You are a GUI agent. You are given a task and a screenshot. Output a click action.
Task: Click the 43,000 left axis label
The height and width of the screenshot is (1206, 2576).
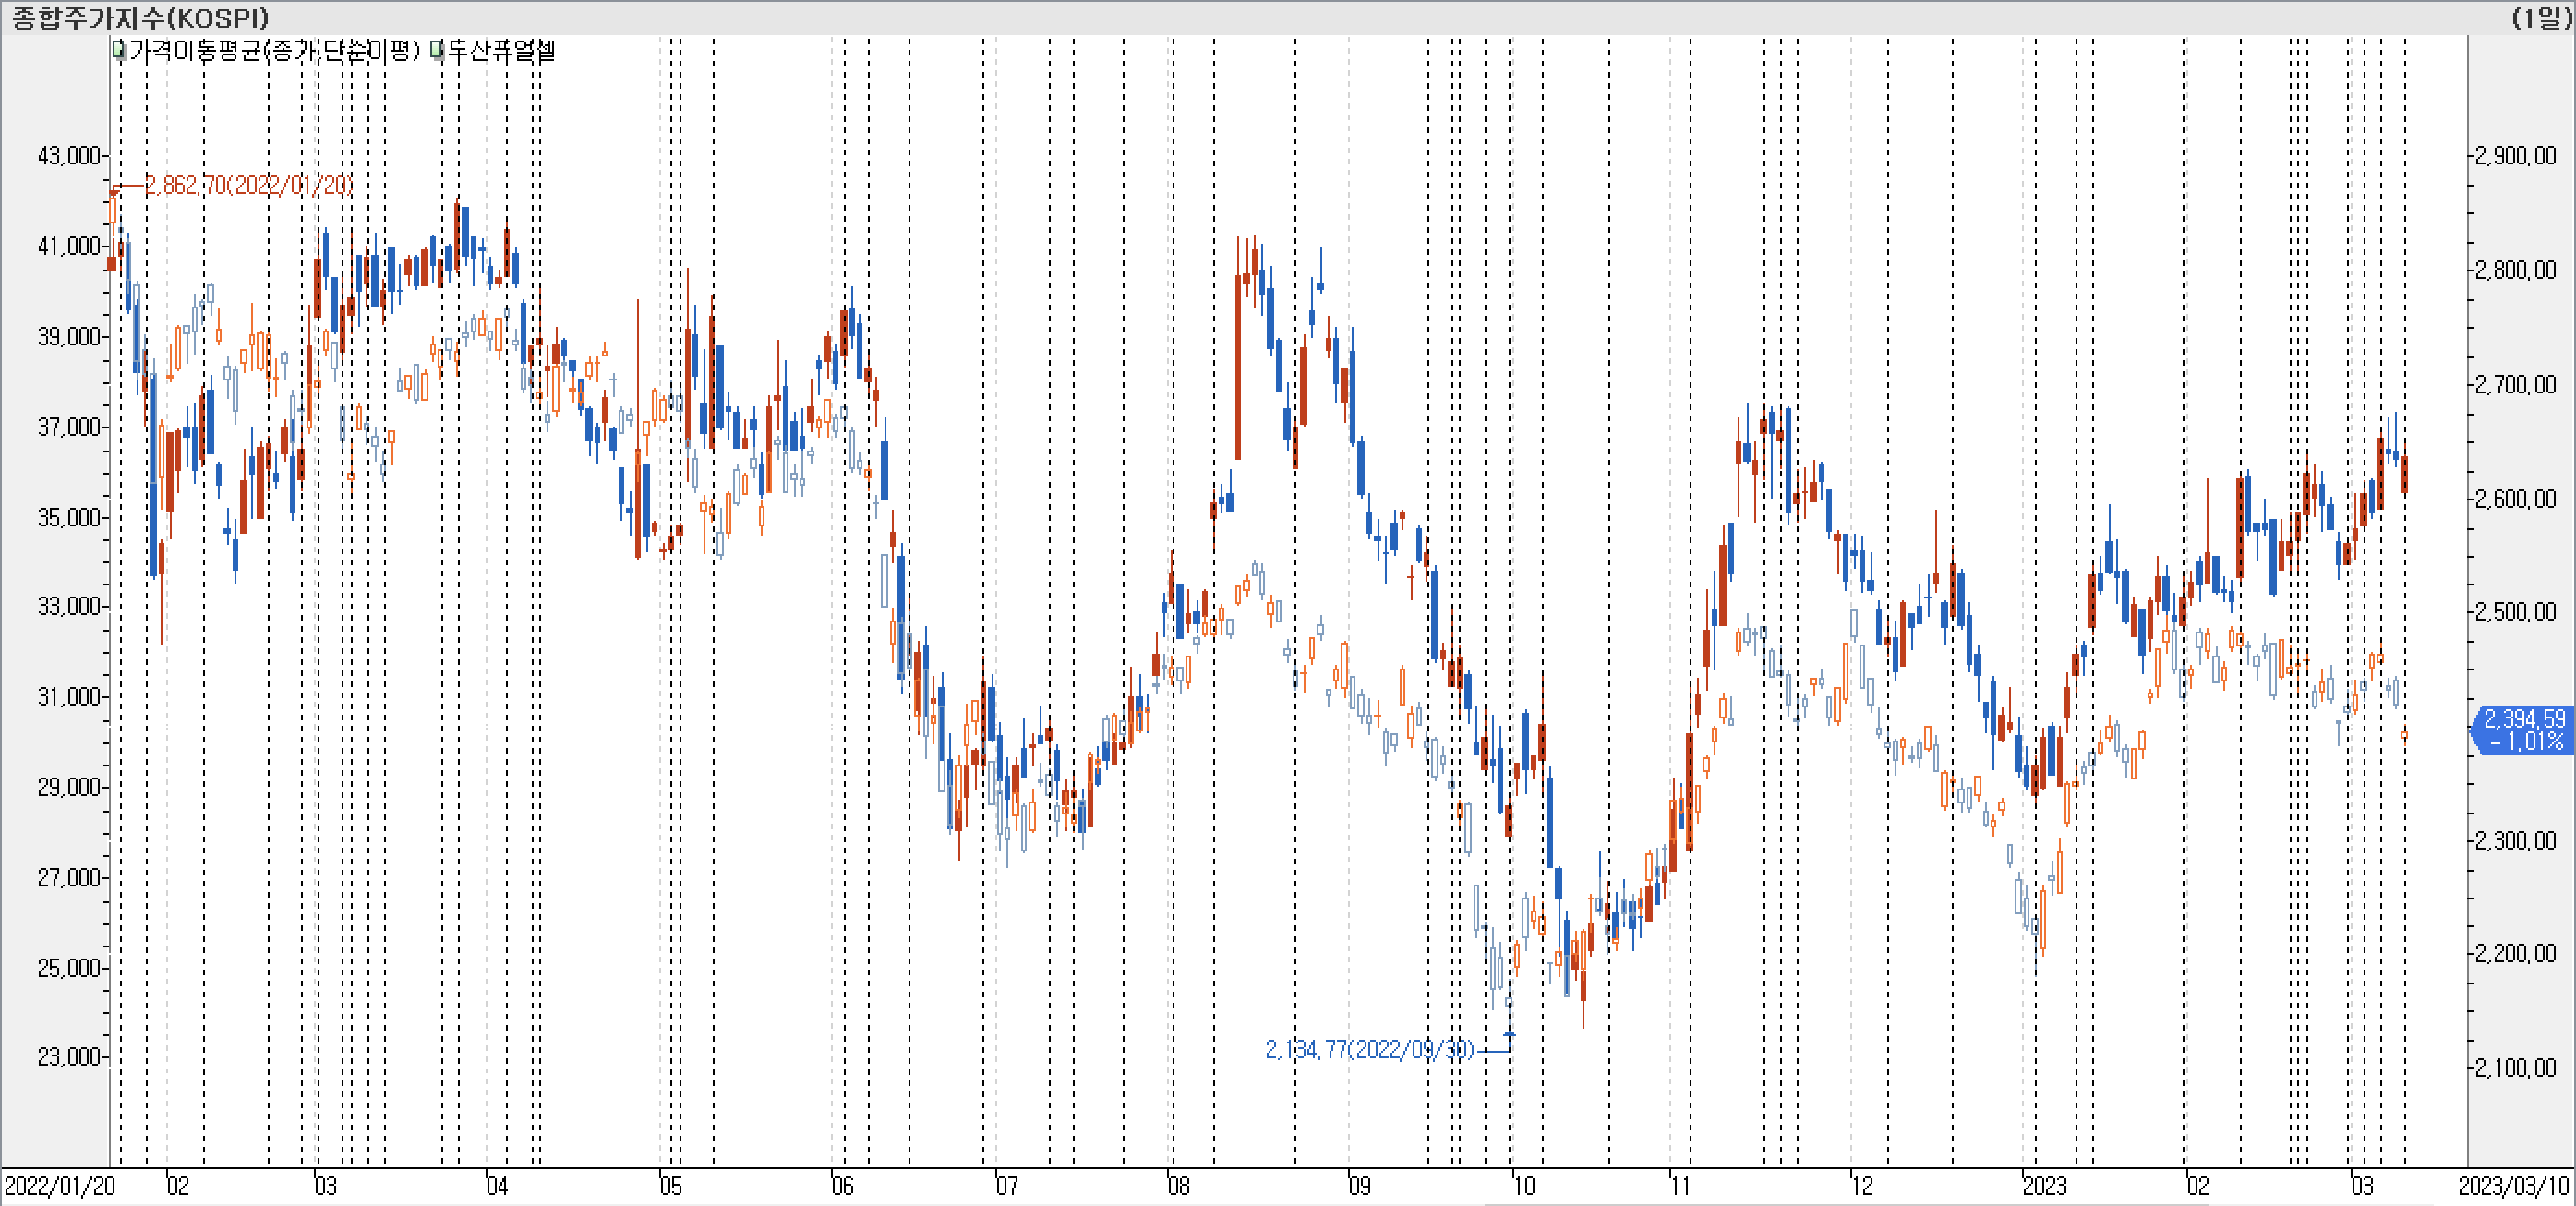point(68,155)
